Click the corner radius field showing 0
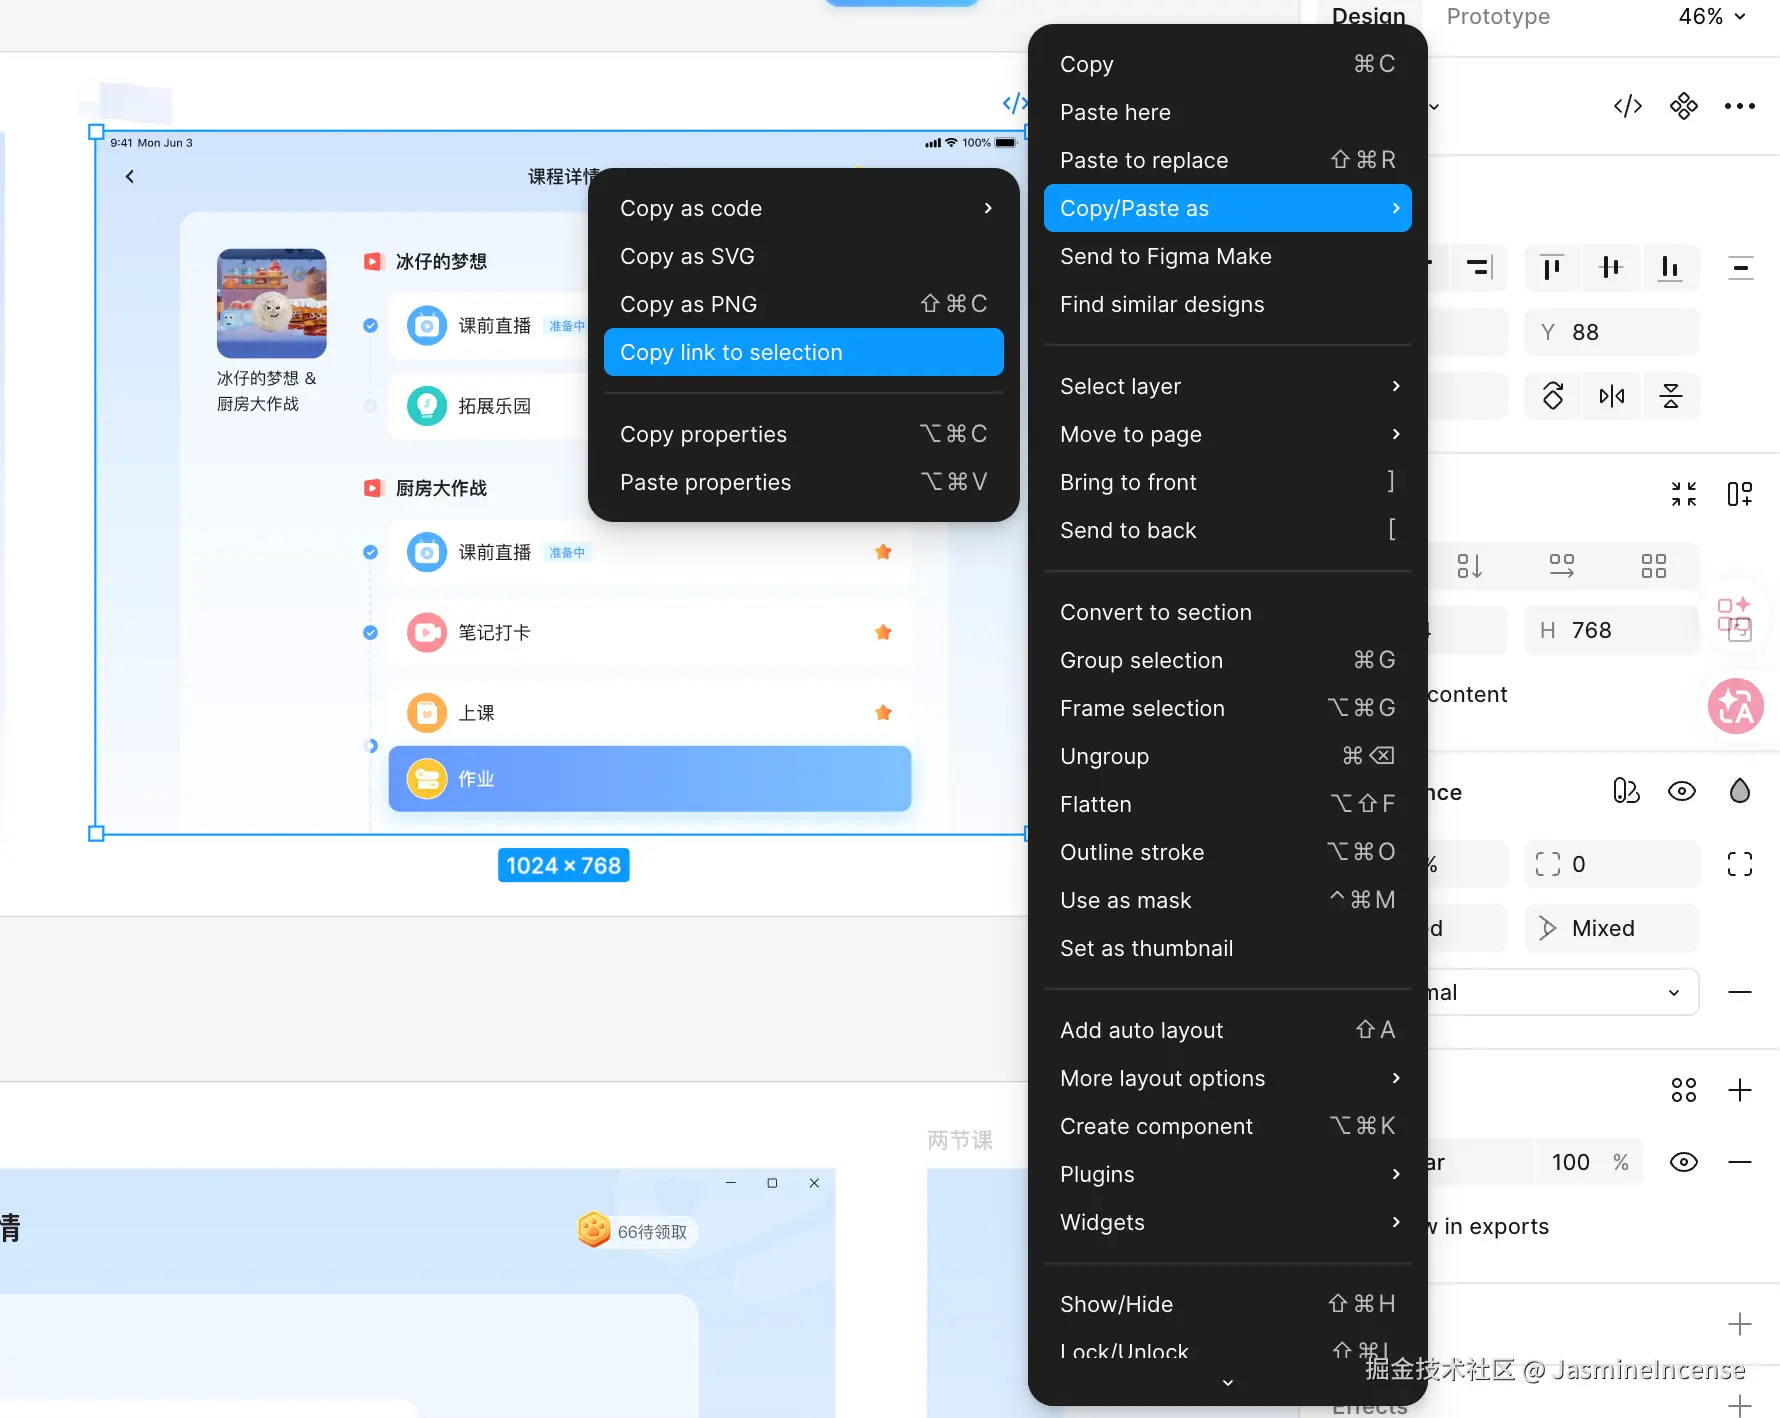Screen dimensions: 1780x1418 tap(1611, 864)
